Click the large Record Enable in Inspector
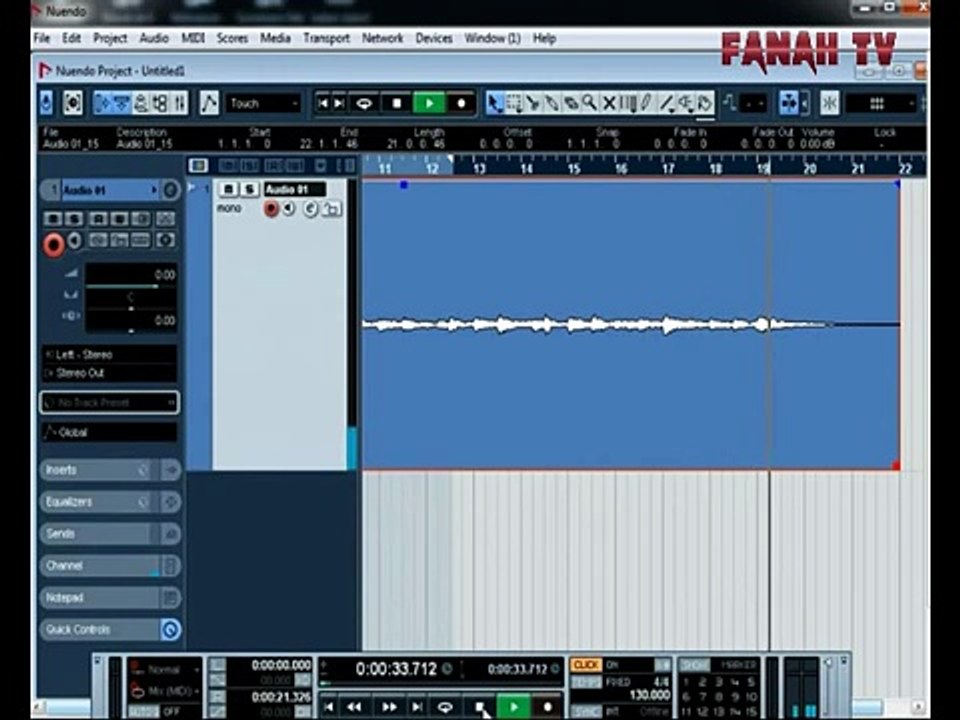 pos(54,244)
